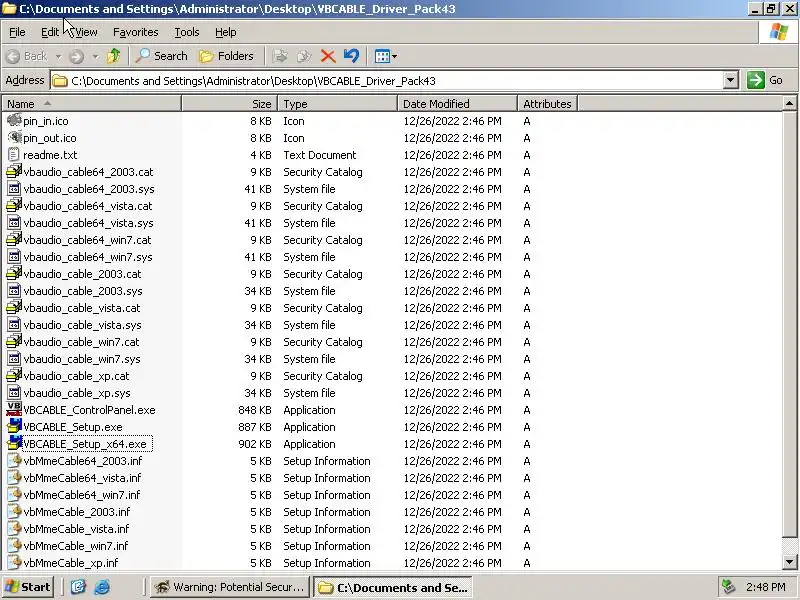Image resolution: width=800 pixels, height=600 pixels.
Task: Sort files by Type column
Action: 337,104
